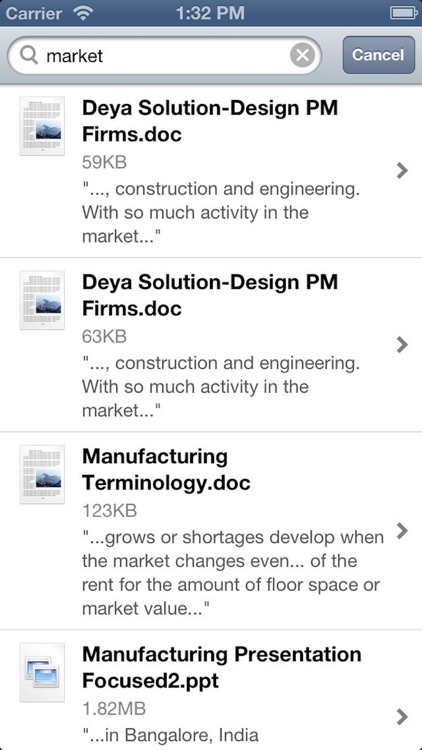Open Manufacturing Presentation Focused2.ppt title
The image size is (422, 750).
[222, 667]
